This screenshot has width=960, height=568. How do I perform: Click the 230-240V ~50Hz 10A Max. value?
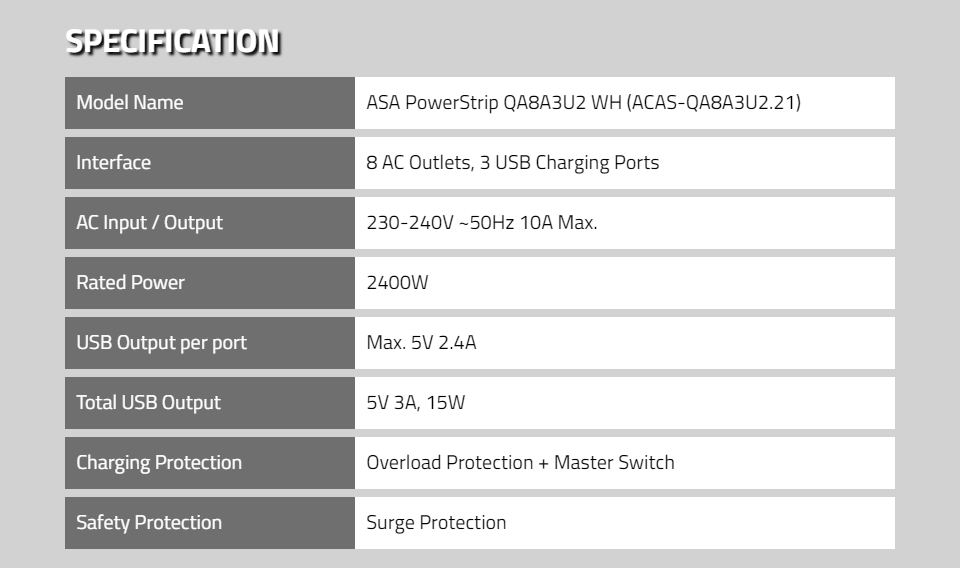click(482, 222)
